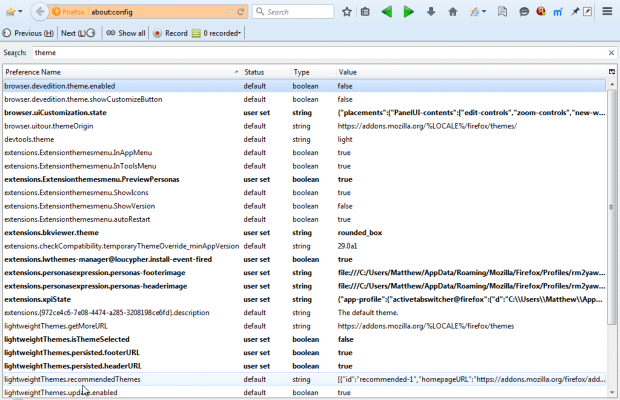Click the pushpin toolbar icon
Viewport: 620px width, 400px height.
[x=575, y=12]
